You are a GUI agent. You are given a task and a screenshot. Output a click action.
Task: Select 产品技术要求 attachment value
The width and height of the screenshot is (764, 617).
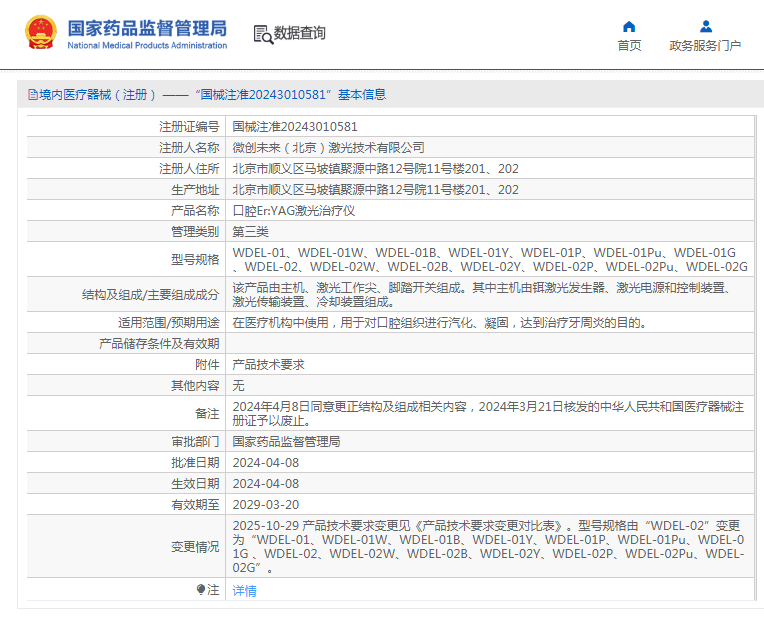coord(268,365)
